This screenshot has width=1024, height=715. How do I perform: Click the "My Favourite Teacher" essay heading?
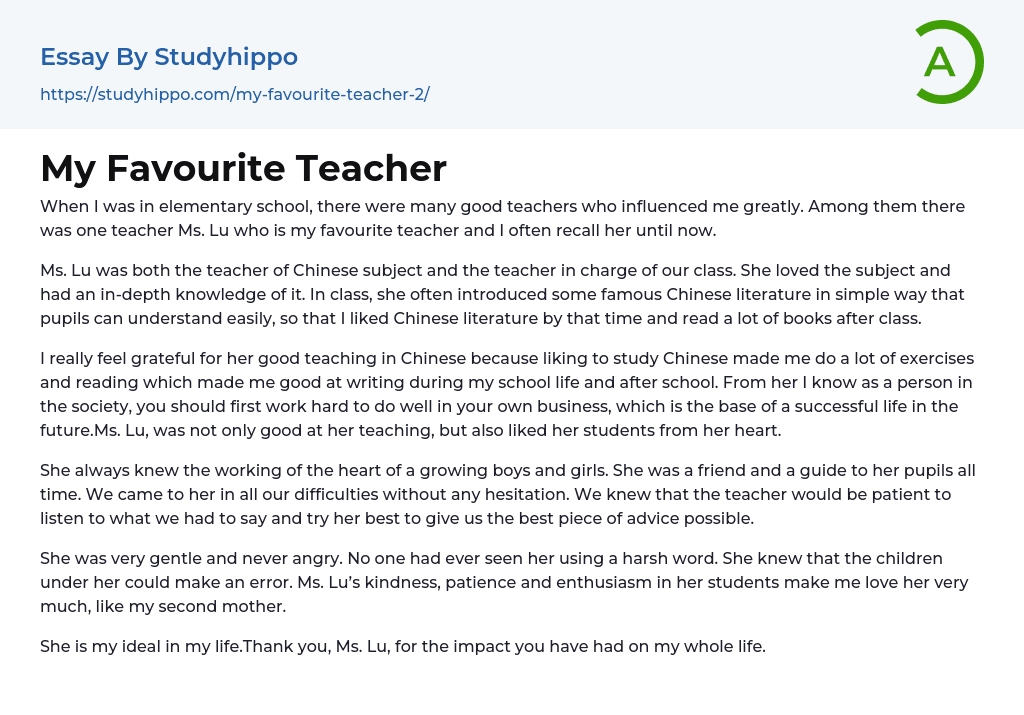(x=243, y=168)
